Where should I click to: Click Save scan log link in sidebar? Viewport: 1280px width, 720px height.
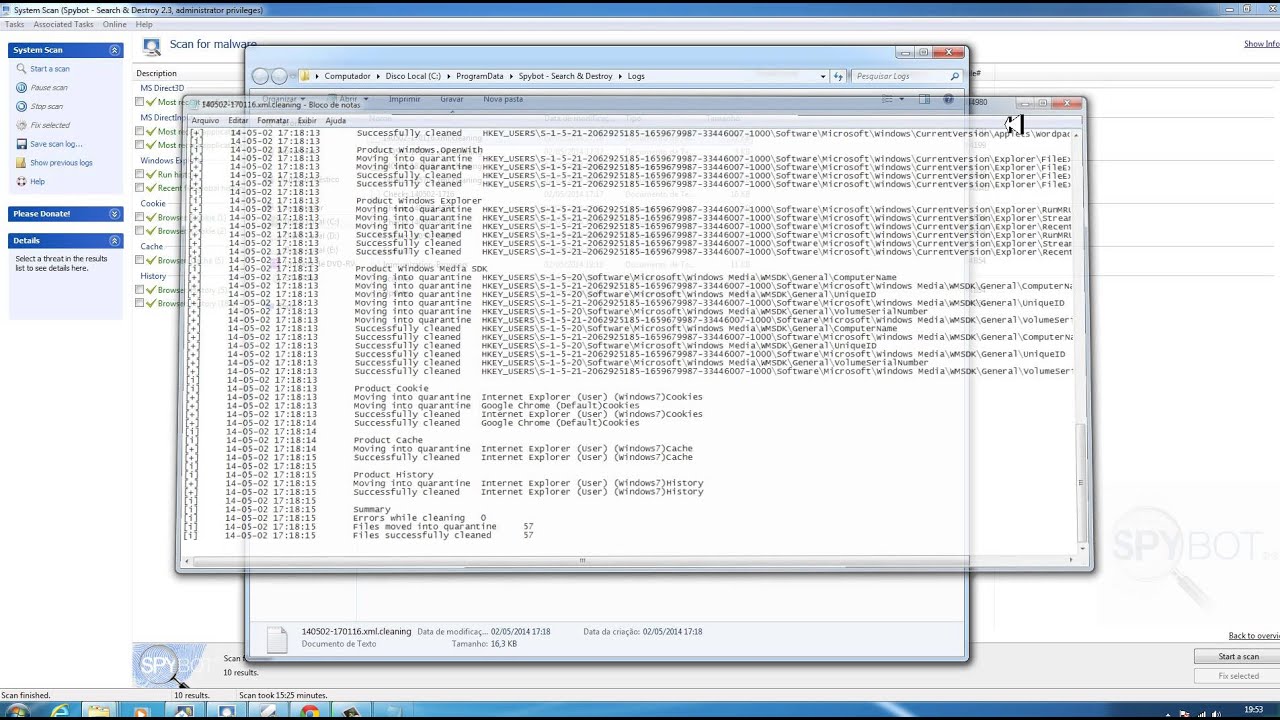point(56,144)
